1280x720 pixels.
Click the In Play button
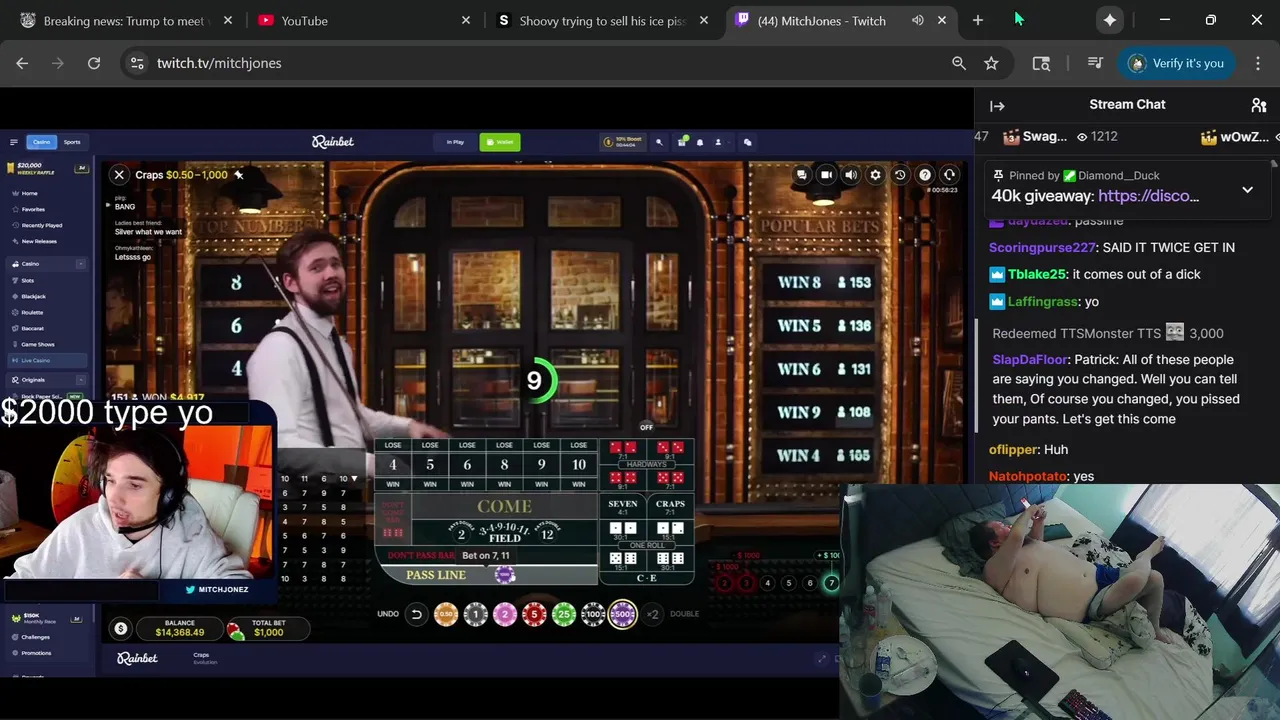(455, 142)
